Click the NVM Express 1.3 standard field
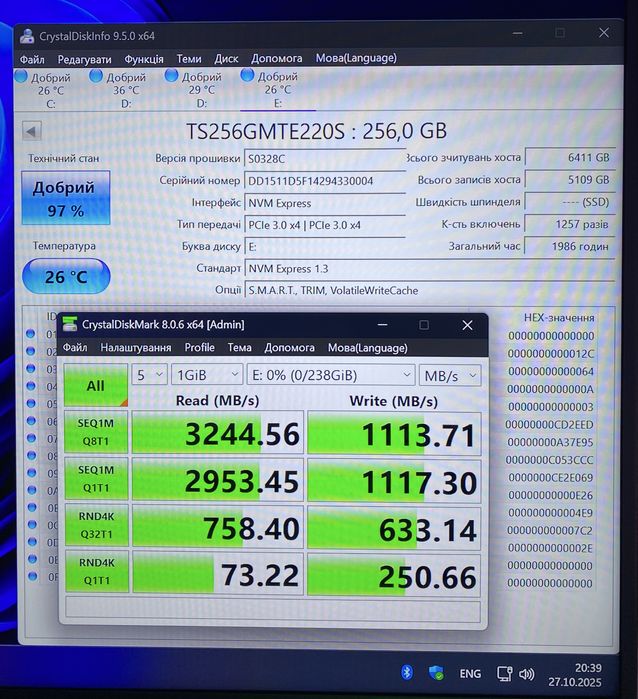Image resolution: width=638 pixels, height=699 pixels. point(429,269)
